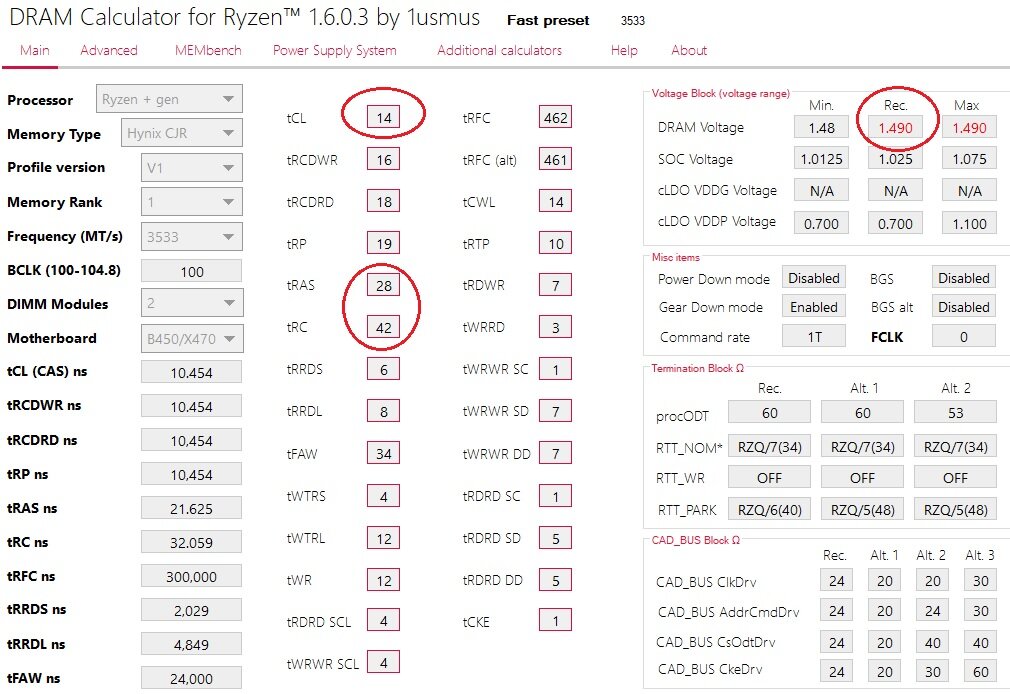Focus the tRRDS timing field
Screen dimensions: 1010x694
click(383, 369)
